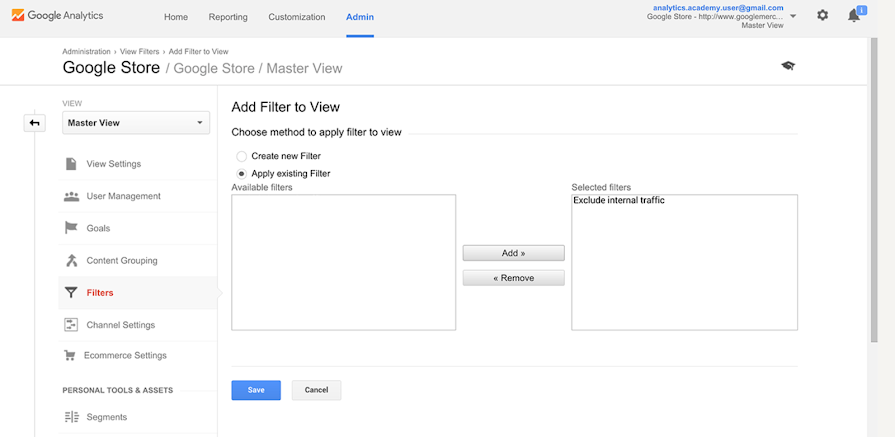Click the page vertical scrollbar
Image resolution: width=895 pixels, height=437 pixels.
coord(874,188)
